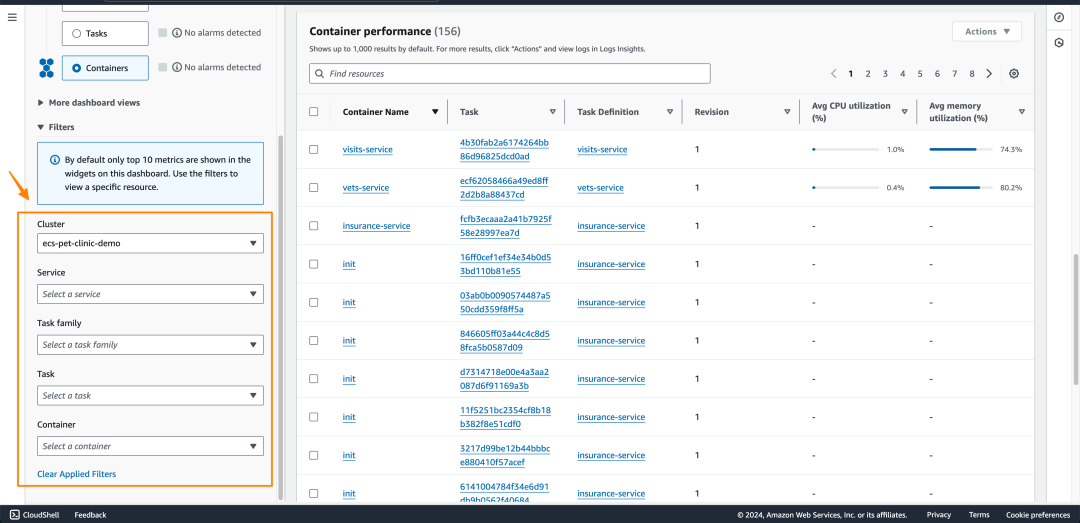Open the clock icon in right rail
This screenshot has height=523, width=1080.
coord(1059,43)
